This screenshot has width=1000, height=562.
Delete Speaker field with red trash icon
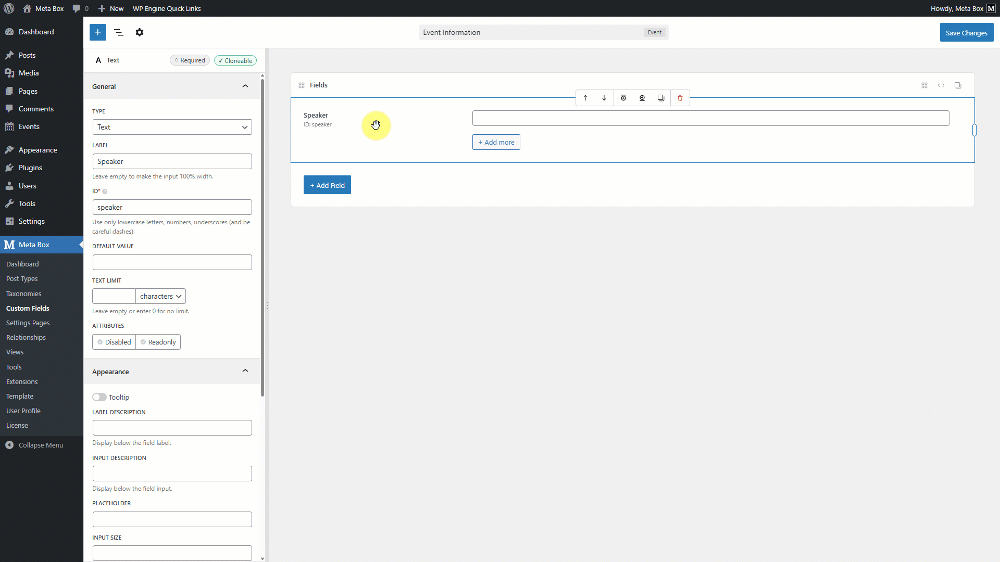(680, 98)
